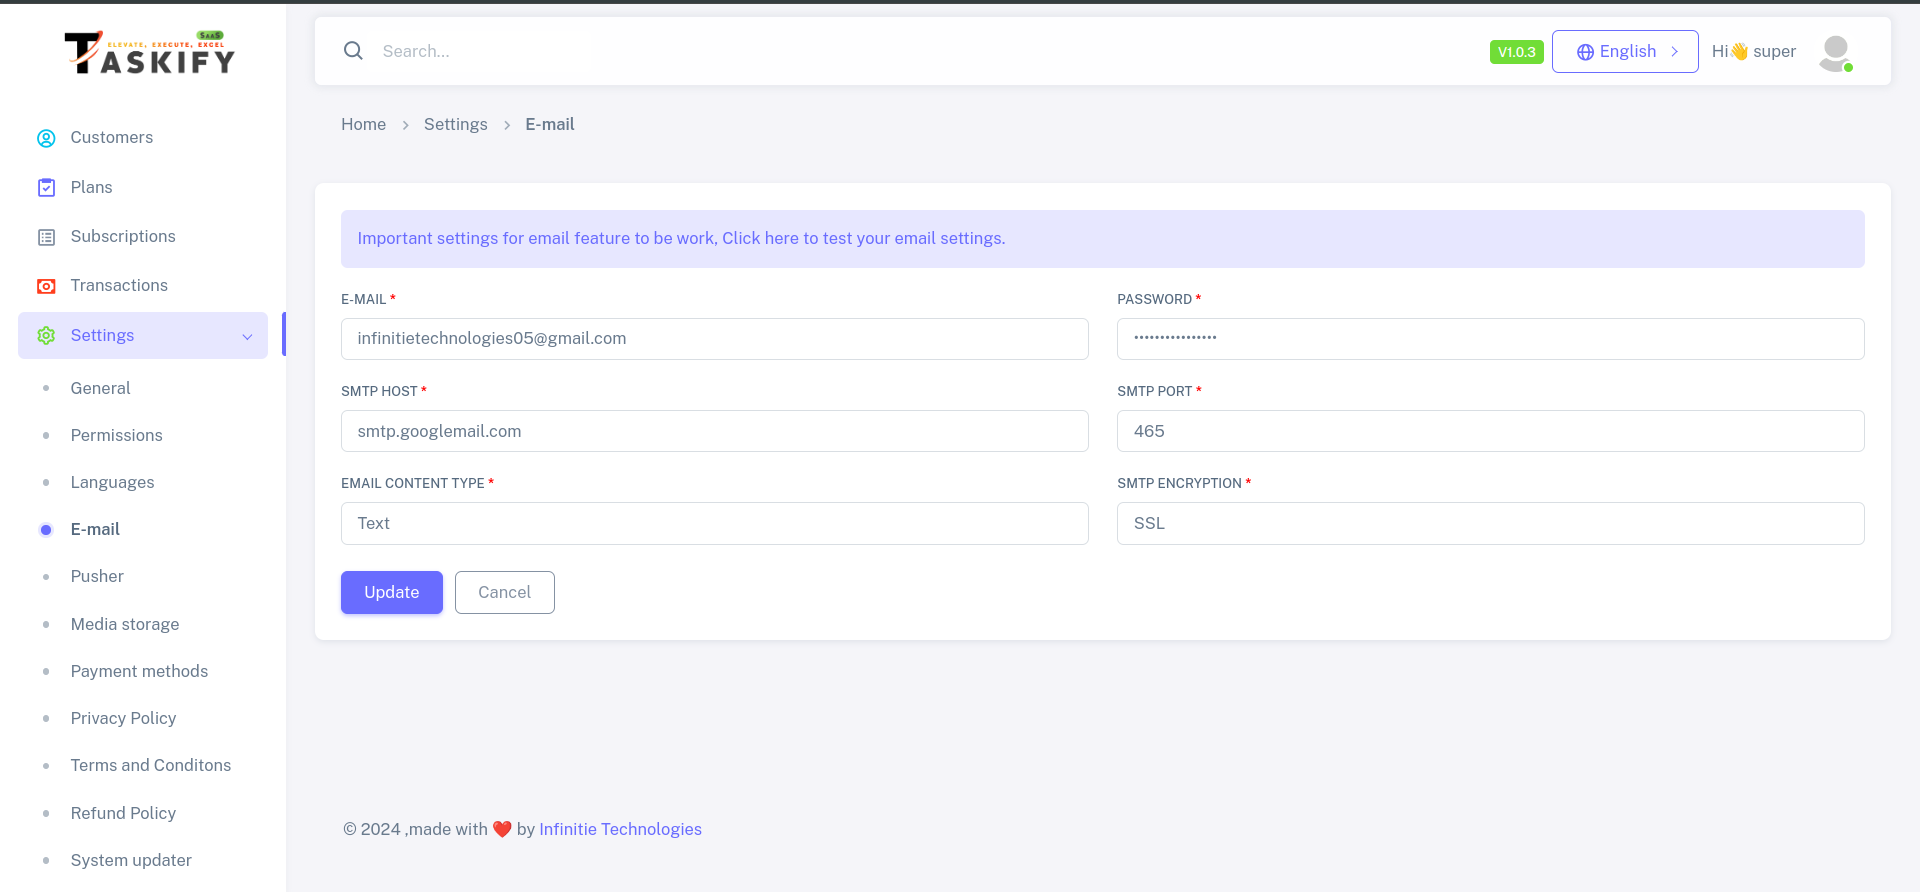Click the Customers sidebar icon

(46, 138)
